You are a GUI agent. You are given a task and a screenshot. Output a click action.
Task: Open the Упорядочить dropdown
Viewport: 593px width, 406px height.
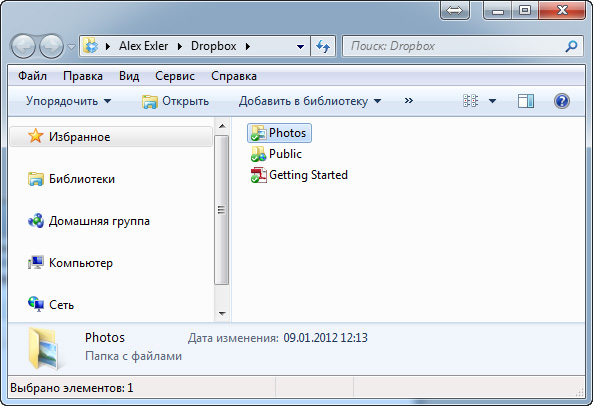pyautogui.click(x=68, y=101)
